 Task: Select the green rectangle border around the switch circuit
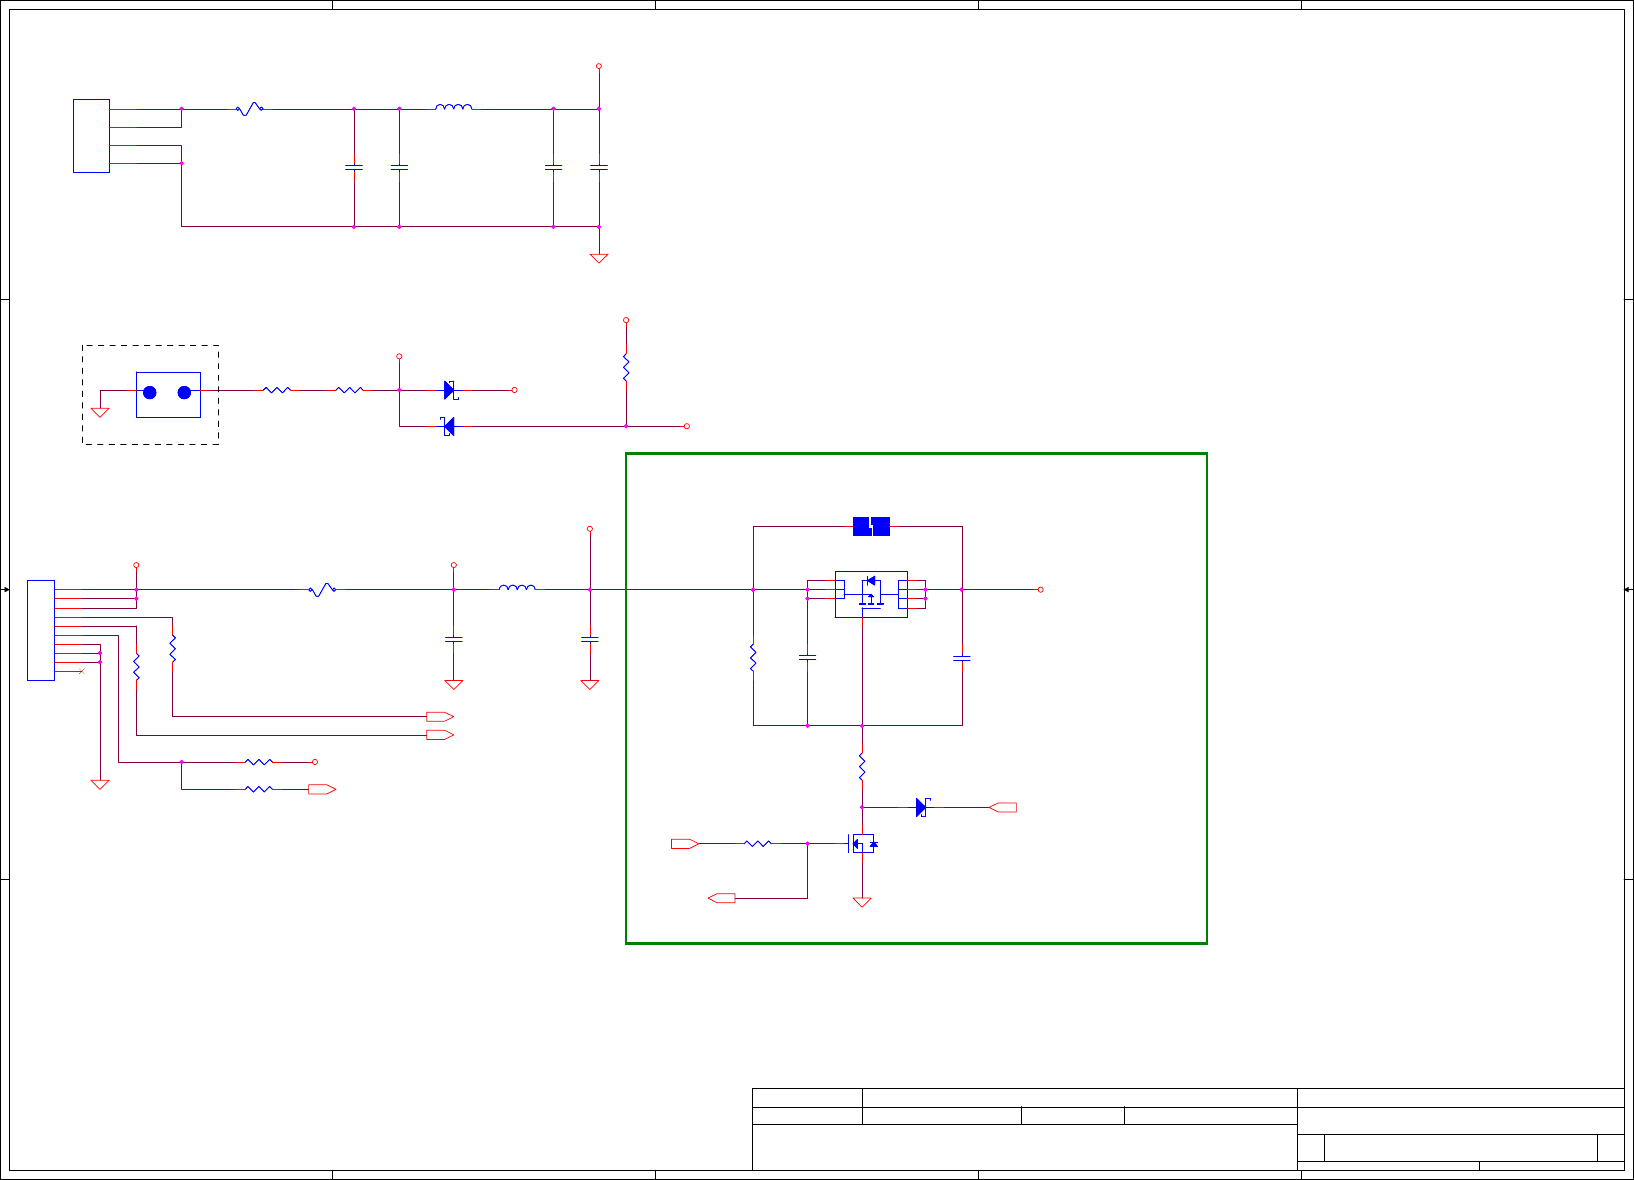pos(916,698)
